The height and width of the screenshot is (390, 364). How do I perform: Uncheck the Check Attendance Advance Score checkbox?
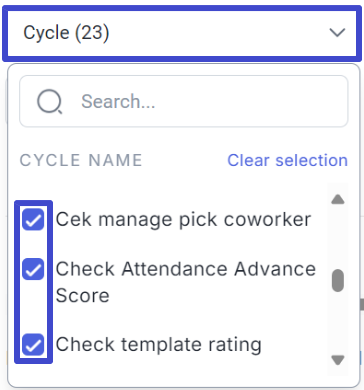click(x=33, y=269)
